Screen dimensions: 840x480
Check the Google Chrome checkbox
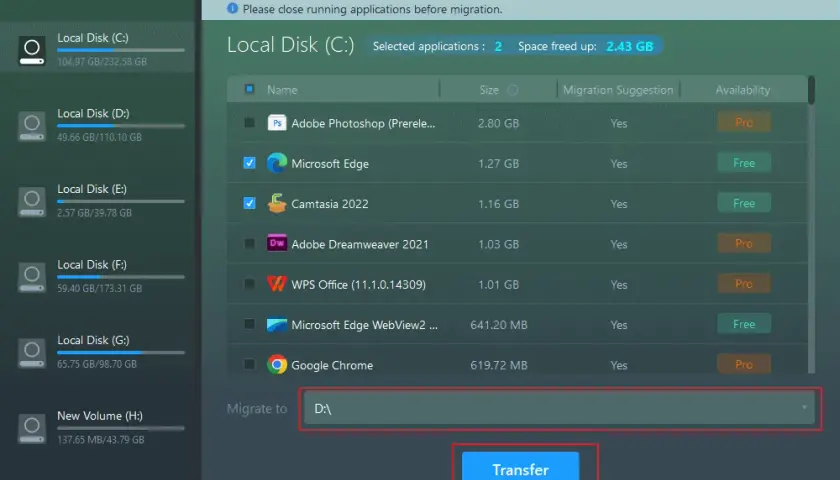[249, 364]
